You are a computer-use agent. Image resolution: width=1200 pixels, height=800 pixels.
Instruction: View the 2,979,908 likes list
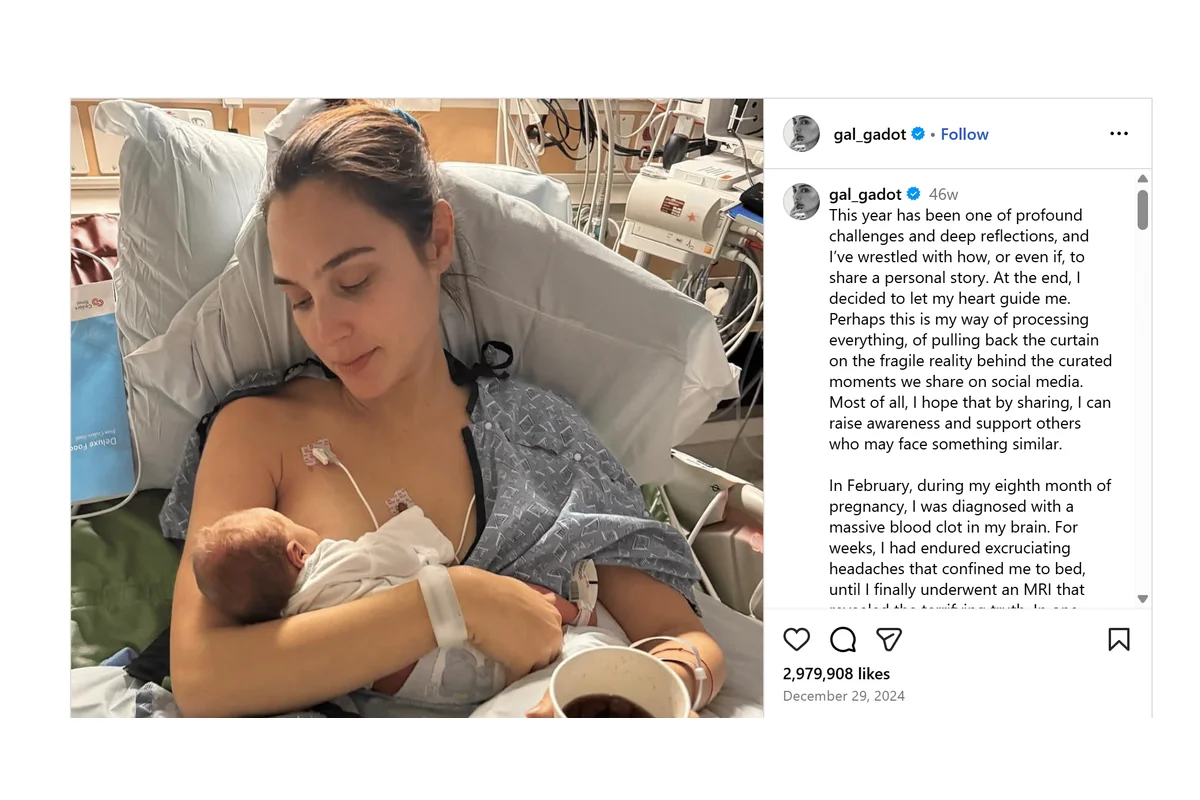coord(836,674)
